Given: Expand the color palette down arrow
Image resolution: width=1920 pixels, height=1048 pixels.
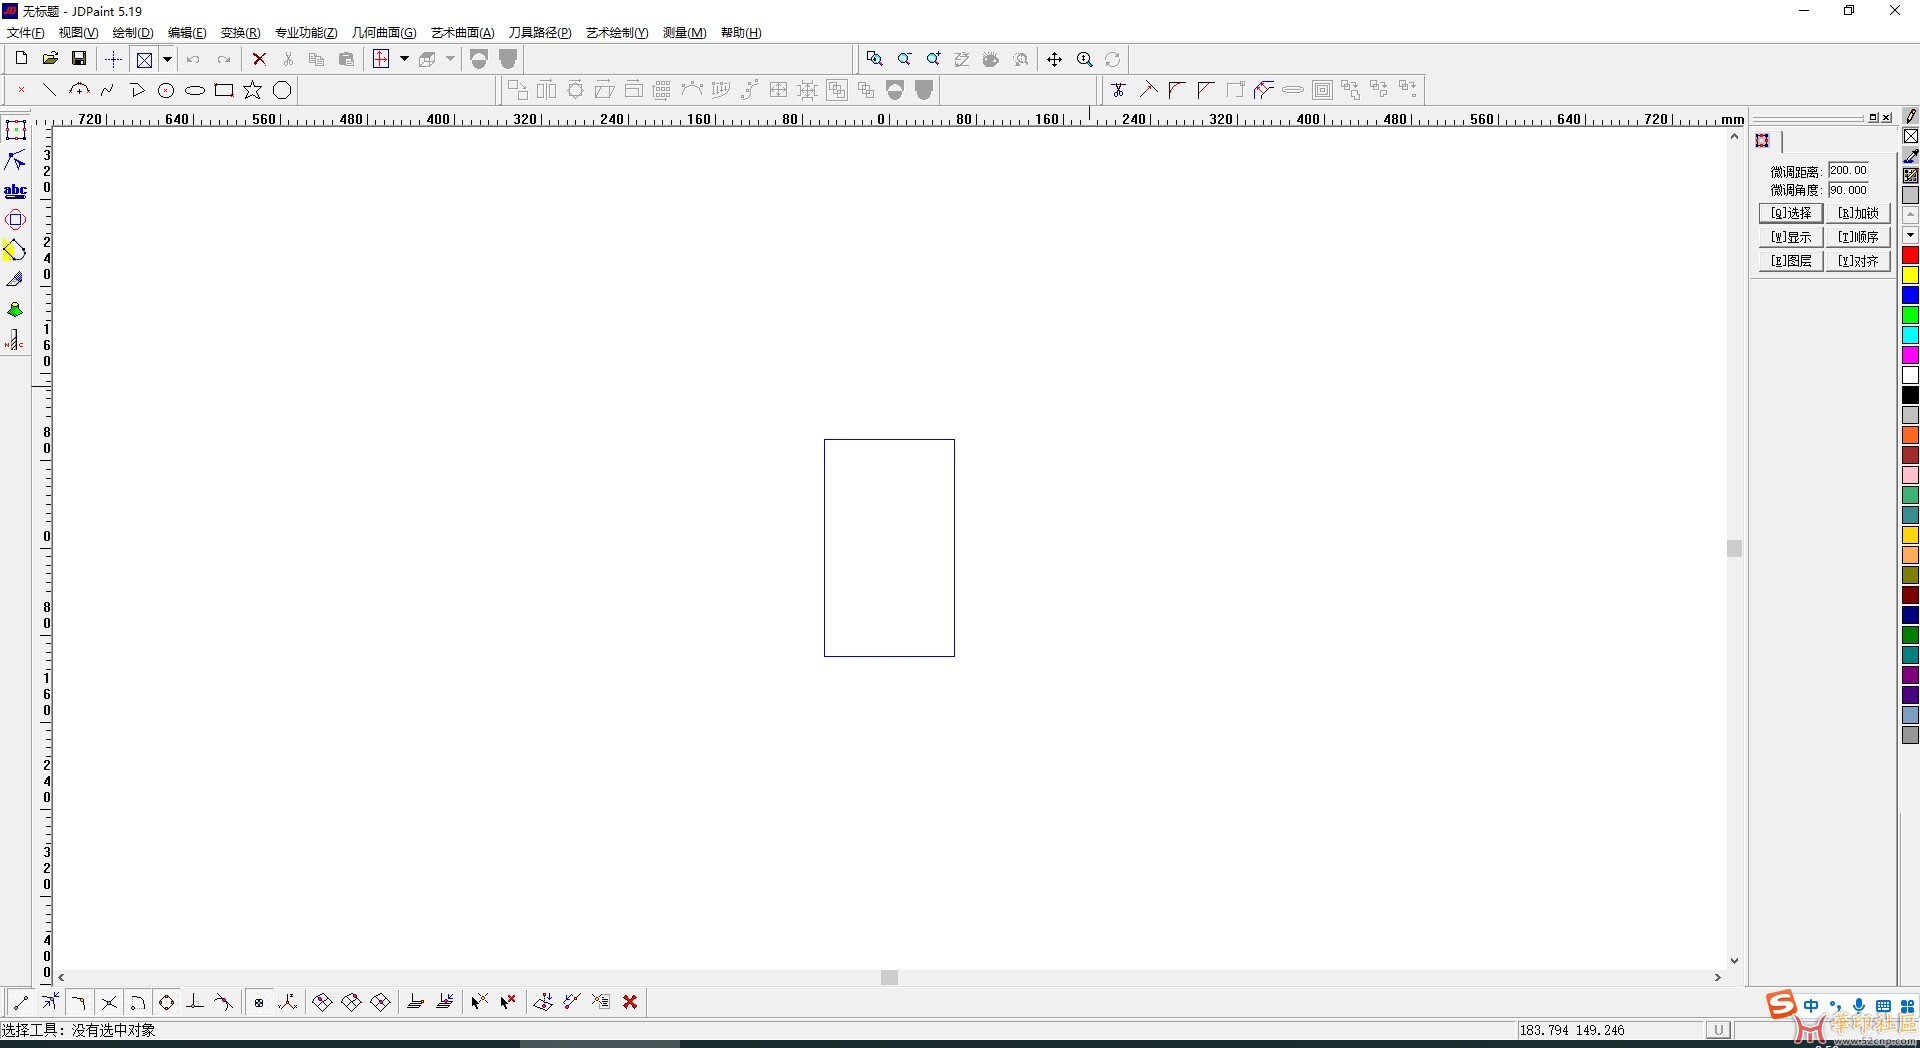Looking at the screenshot, I should pos(1910,235).
